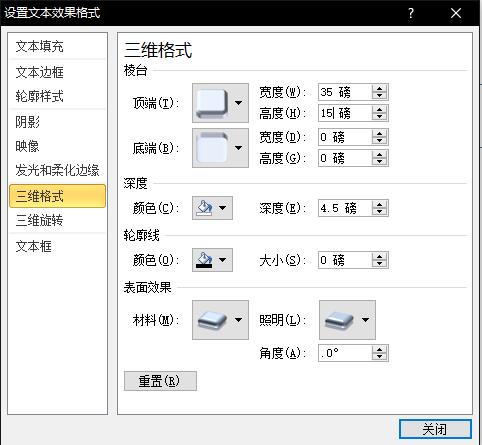Select 轮廓样式 category
Image resolution: width=482 pixels, height=445 pixels.
pyautogui.click(x=57, y=97)
